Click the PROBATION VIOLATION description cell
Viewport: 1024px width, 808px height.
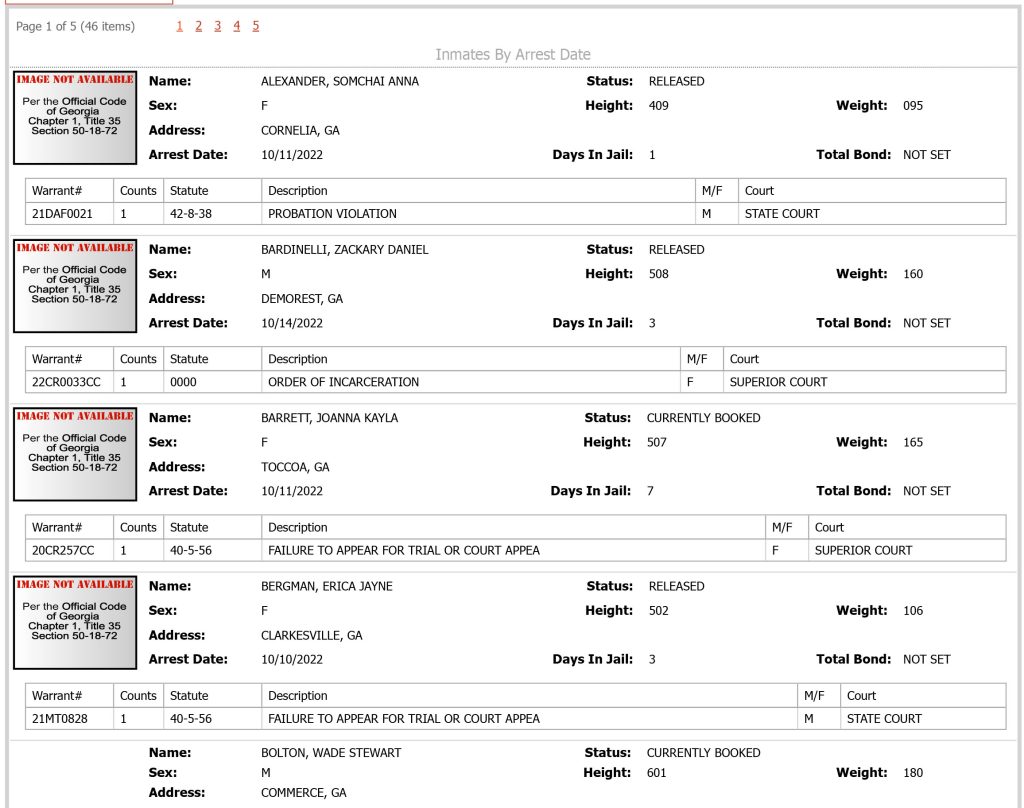pos(478,214)
